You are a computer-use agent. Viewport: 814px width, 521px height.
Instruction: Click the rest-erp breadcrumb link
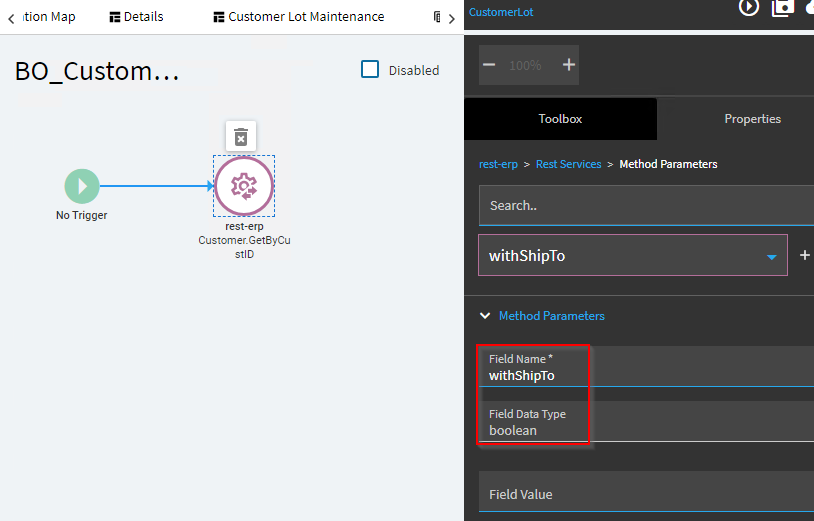pos(498,164)
